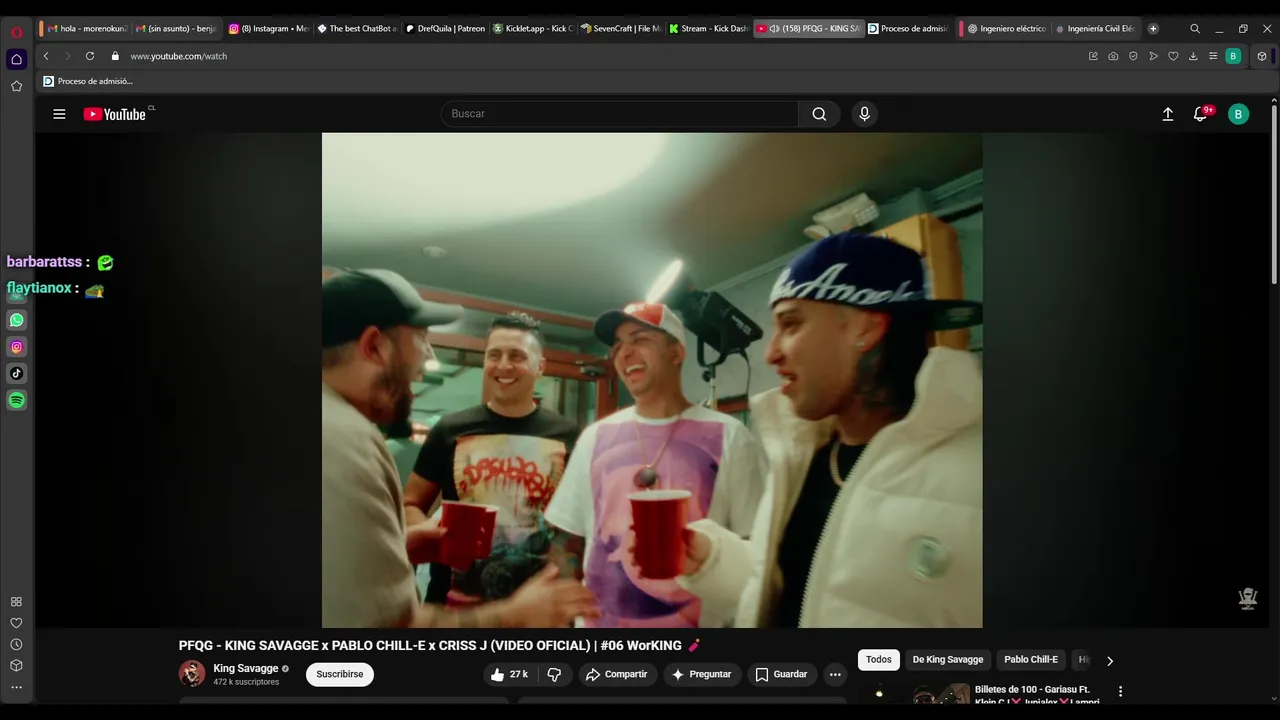Click the address bar URL youtube.com/watch
The height and width of the screenshot is (720, 1280).
179,56
